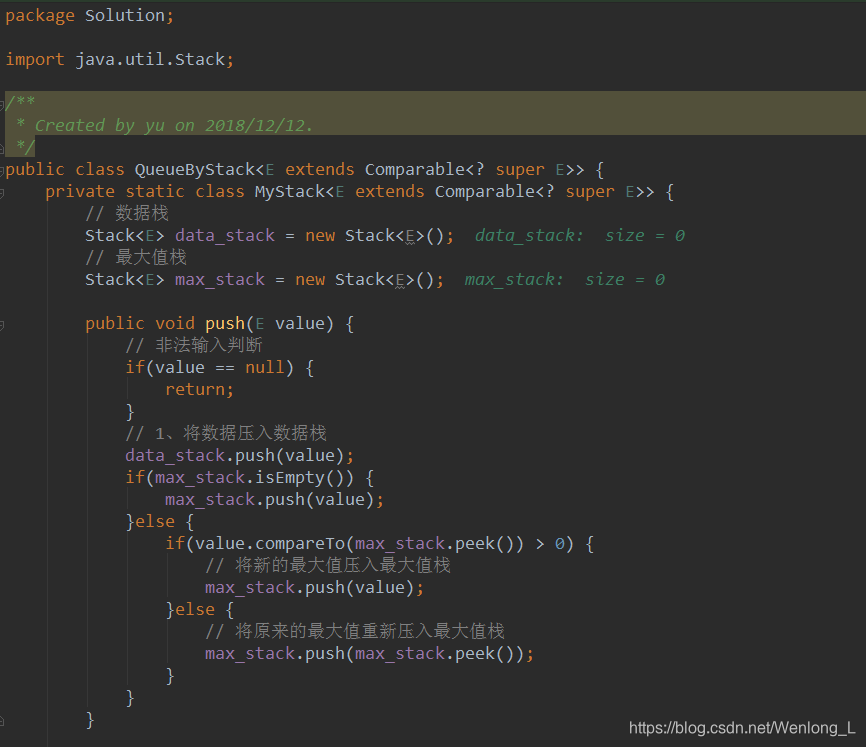The width and height of the screenshot is (866, 747).
Task: Click the class name 'MyStack'
Action: click(289, 192)
